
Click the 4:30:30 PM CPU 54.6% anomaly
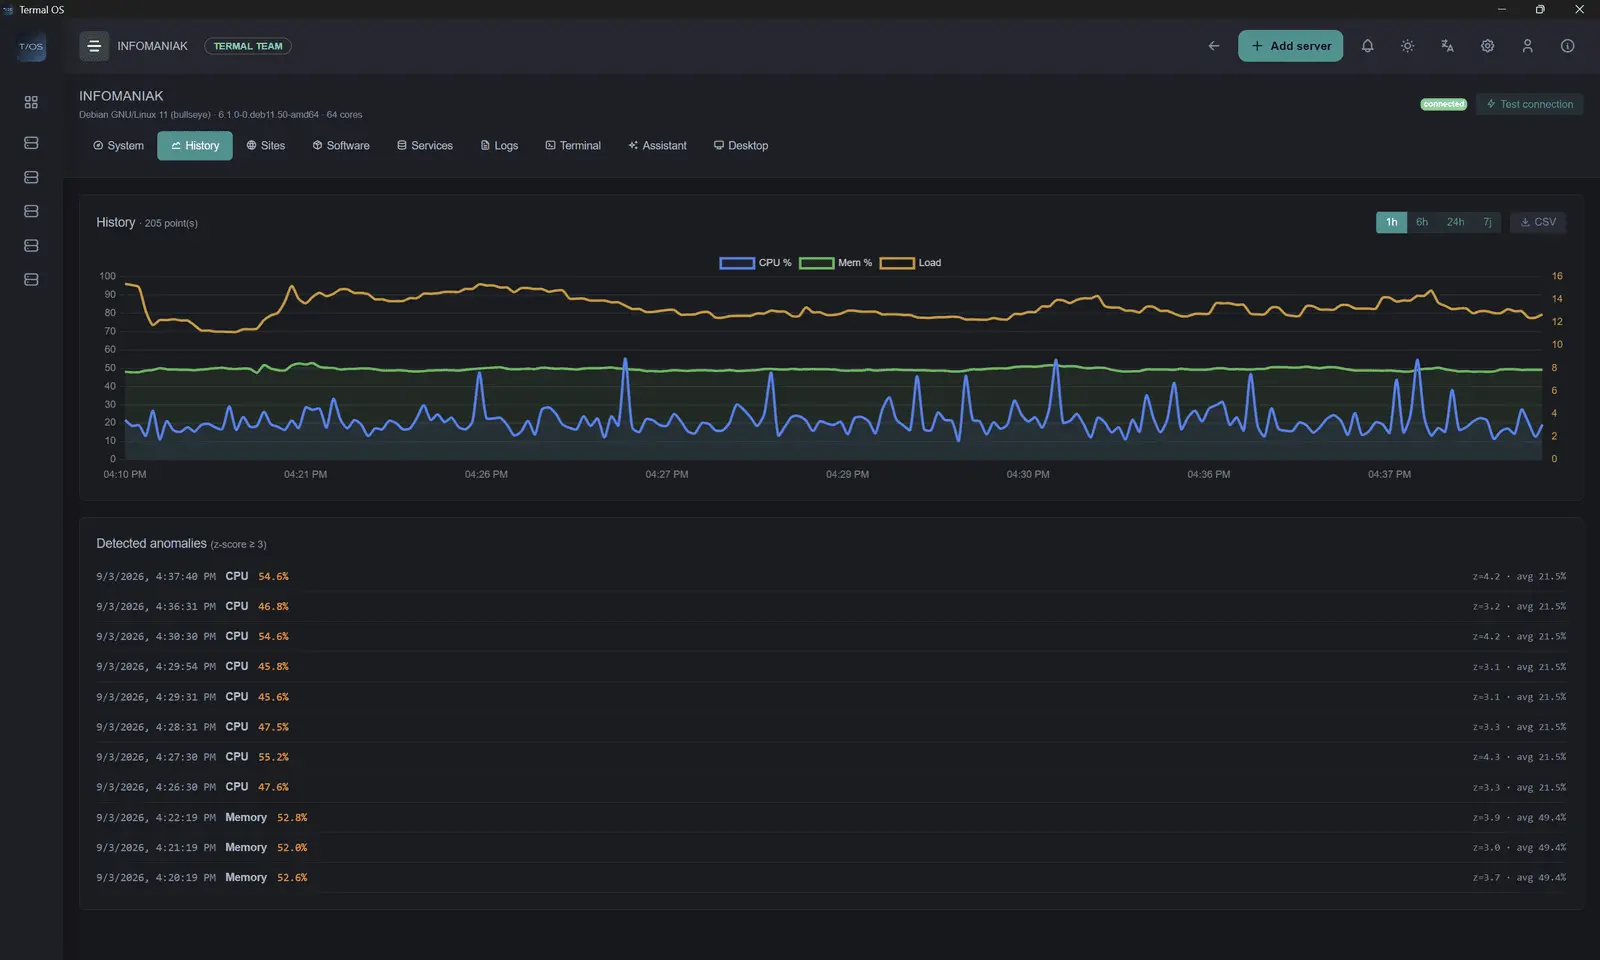[x=831, y=637]
